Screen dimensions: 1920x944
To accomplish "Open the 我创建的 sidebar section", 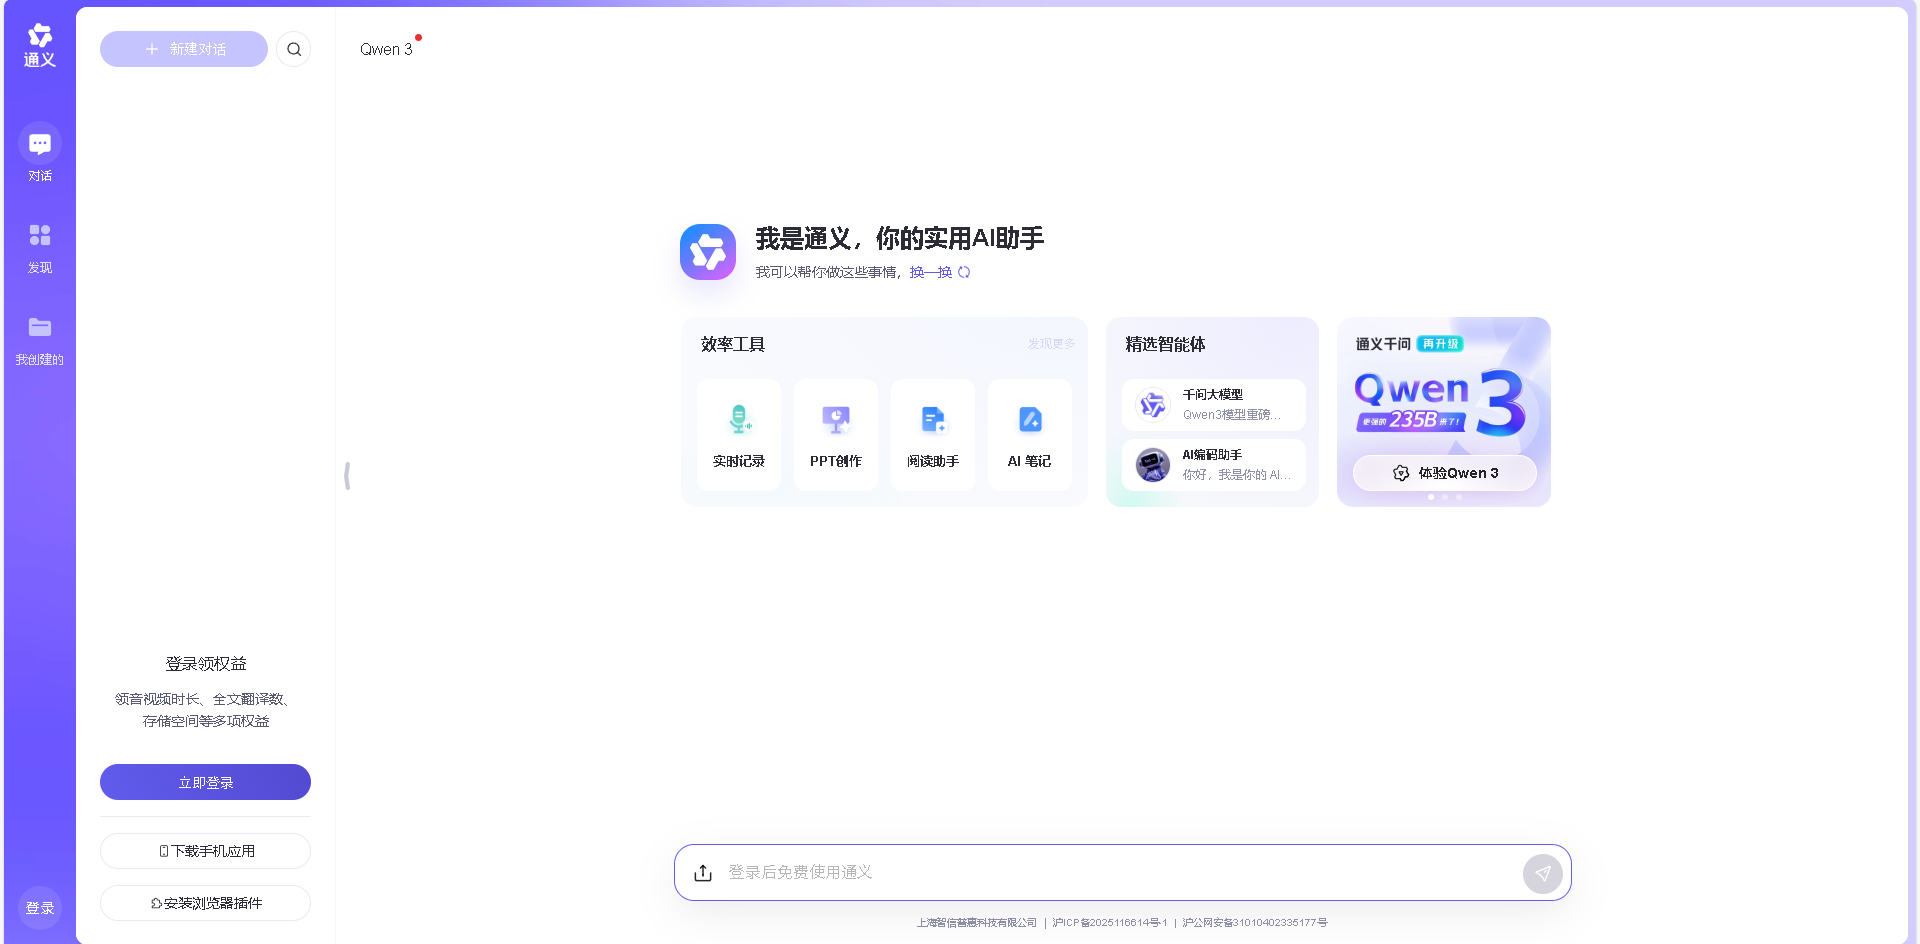I will tap(39, 339).
